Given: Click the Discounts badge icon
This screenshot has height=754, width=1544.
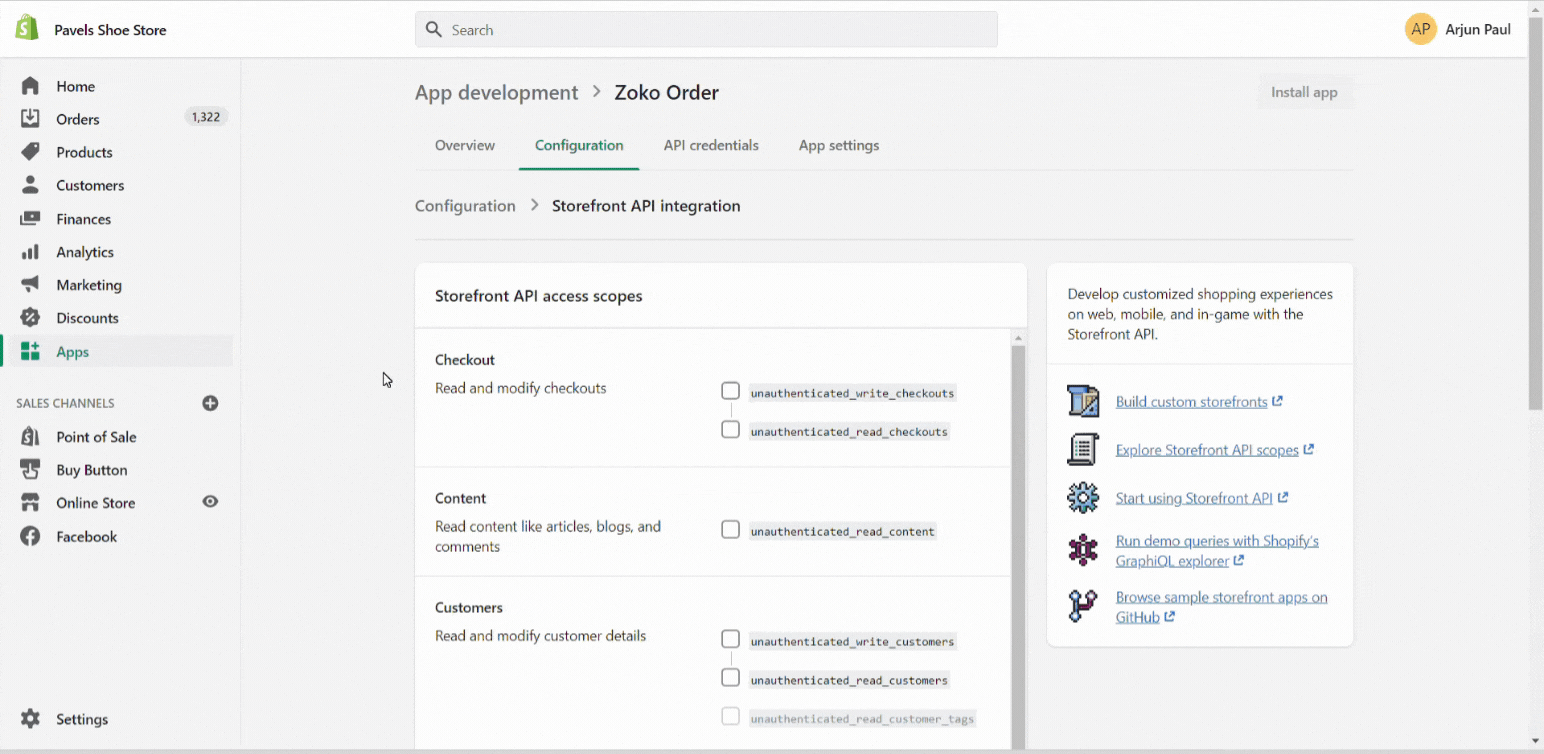Looking at the screenshot, I should (x=30, y=318).
